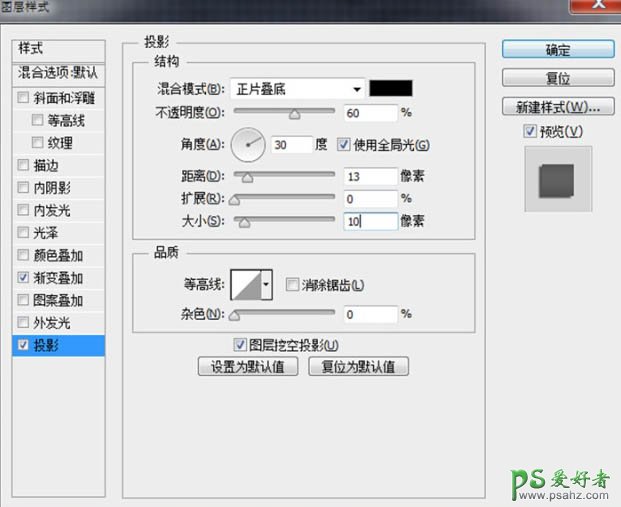621x507 pixels.
Task: Enable the 斜面和浮雕 checkbox
Action: 24,98
